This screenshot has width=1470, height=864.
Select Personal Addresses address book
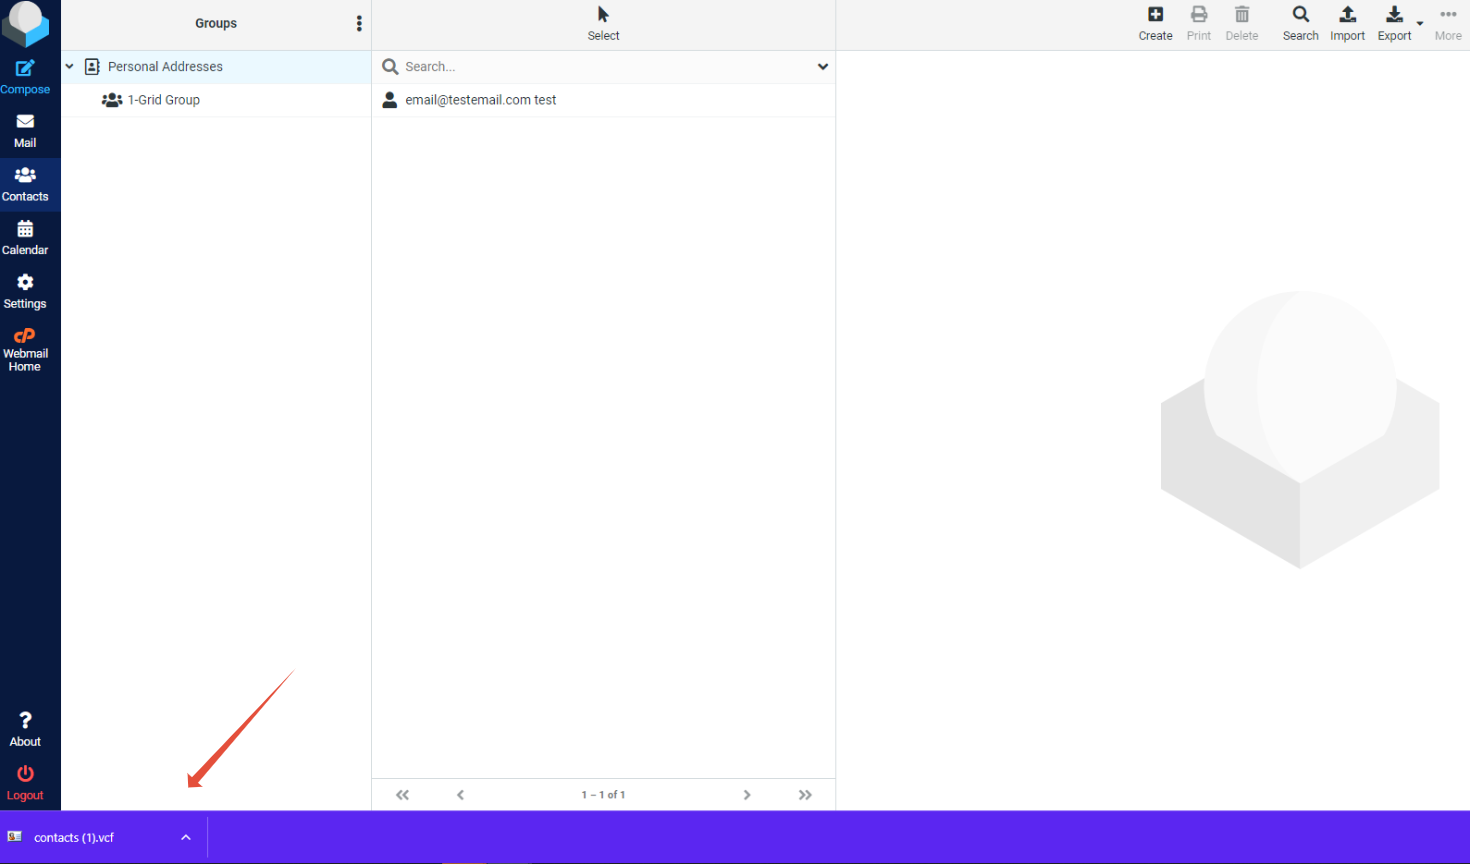[x=216, y=67]
